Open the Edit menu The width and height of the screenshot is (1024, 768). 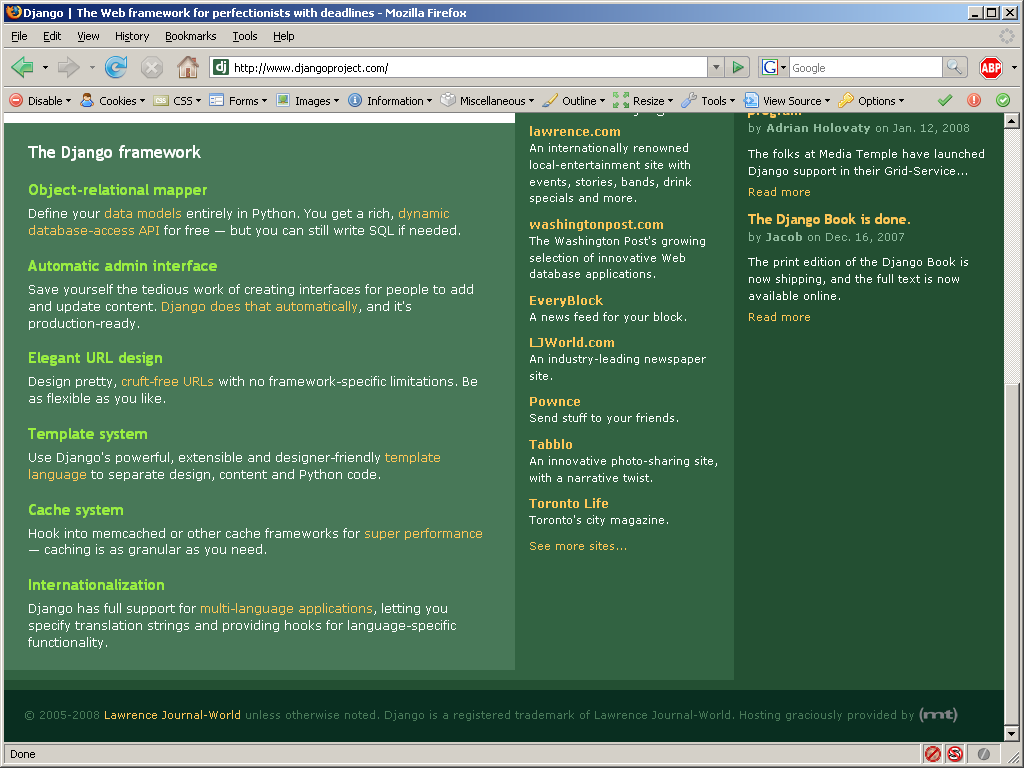pyautogui.click(x=52, y=36)
